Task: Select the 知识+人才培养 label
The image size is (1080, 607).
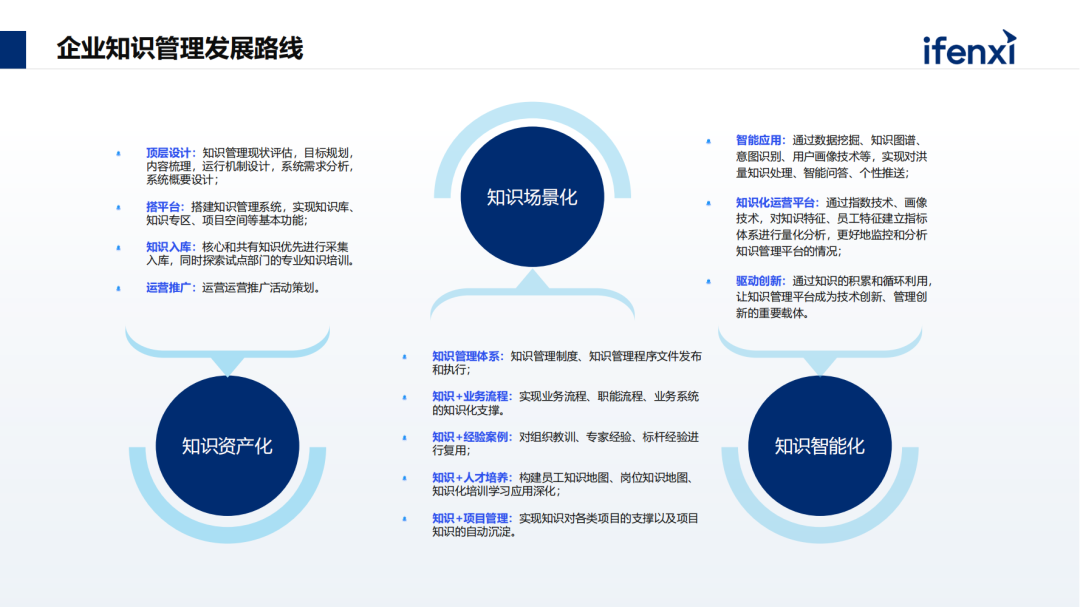Action: click(471, 478)
